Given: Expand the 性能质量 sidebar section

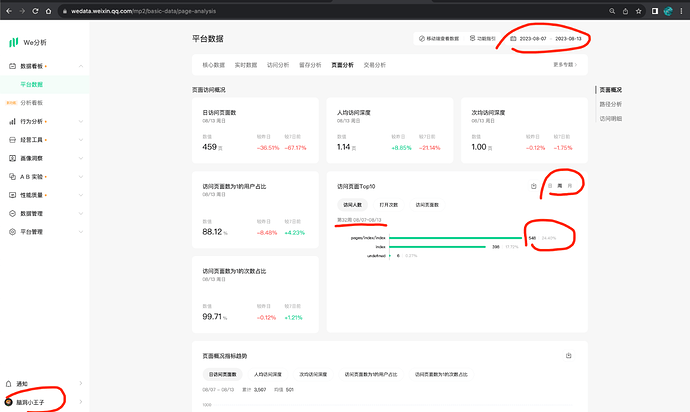Looking at the screenshot, I should [x=81, y=195].
